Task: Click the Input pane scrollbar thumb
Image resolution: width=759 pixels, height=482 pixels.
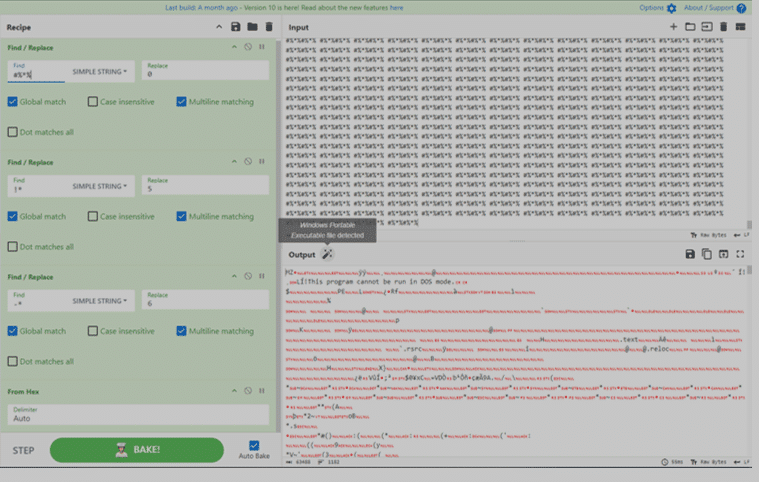Action: (x=749, y=225)
